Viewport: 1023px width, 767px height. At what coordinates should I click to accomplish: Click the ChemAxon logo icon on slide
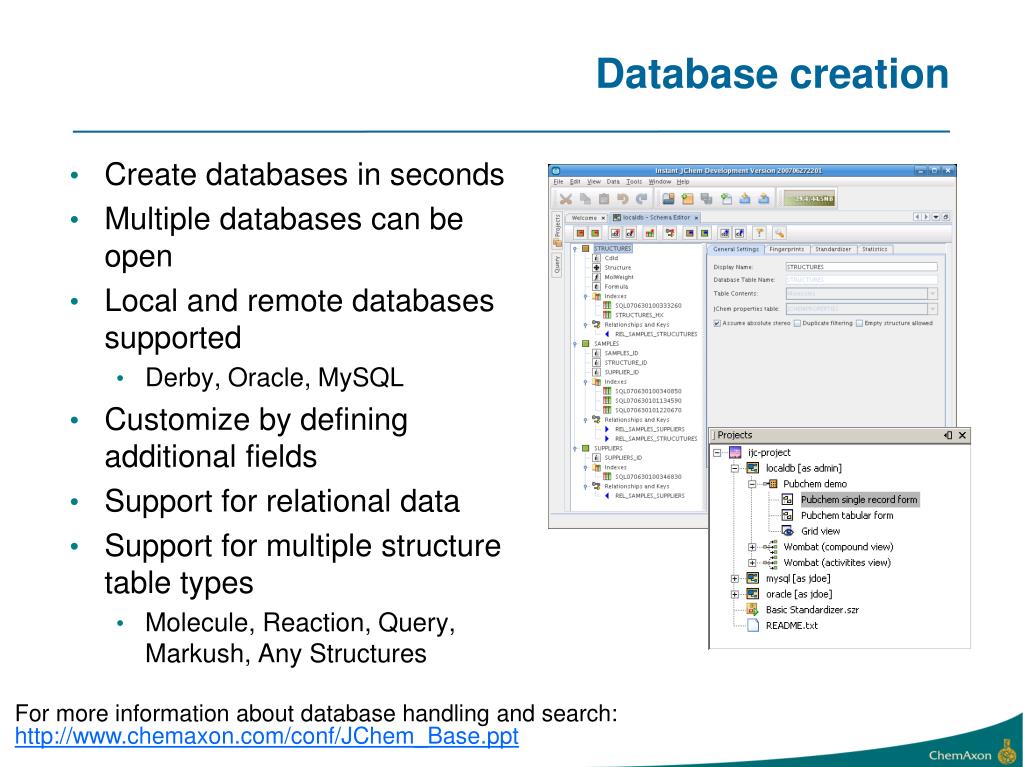click(x=1005, y=753)
